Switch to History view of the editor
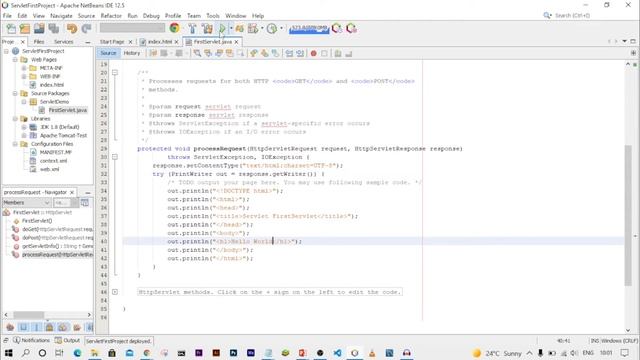This screenshot has height=360, width=640. click(x=131, y=53)
